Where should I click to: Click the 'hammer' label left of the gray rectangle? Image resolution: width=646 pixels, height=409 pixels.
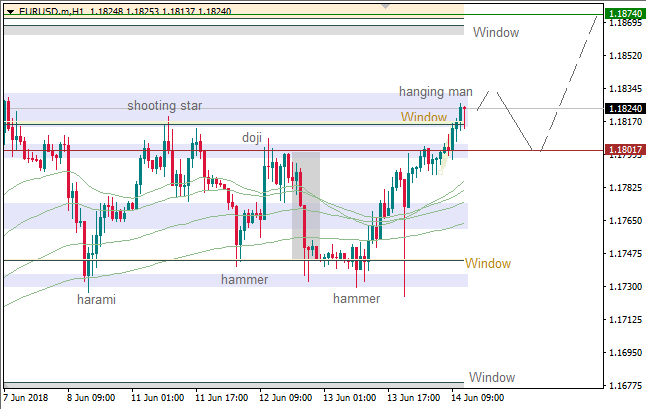coord(245,280)
